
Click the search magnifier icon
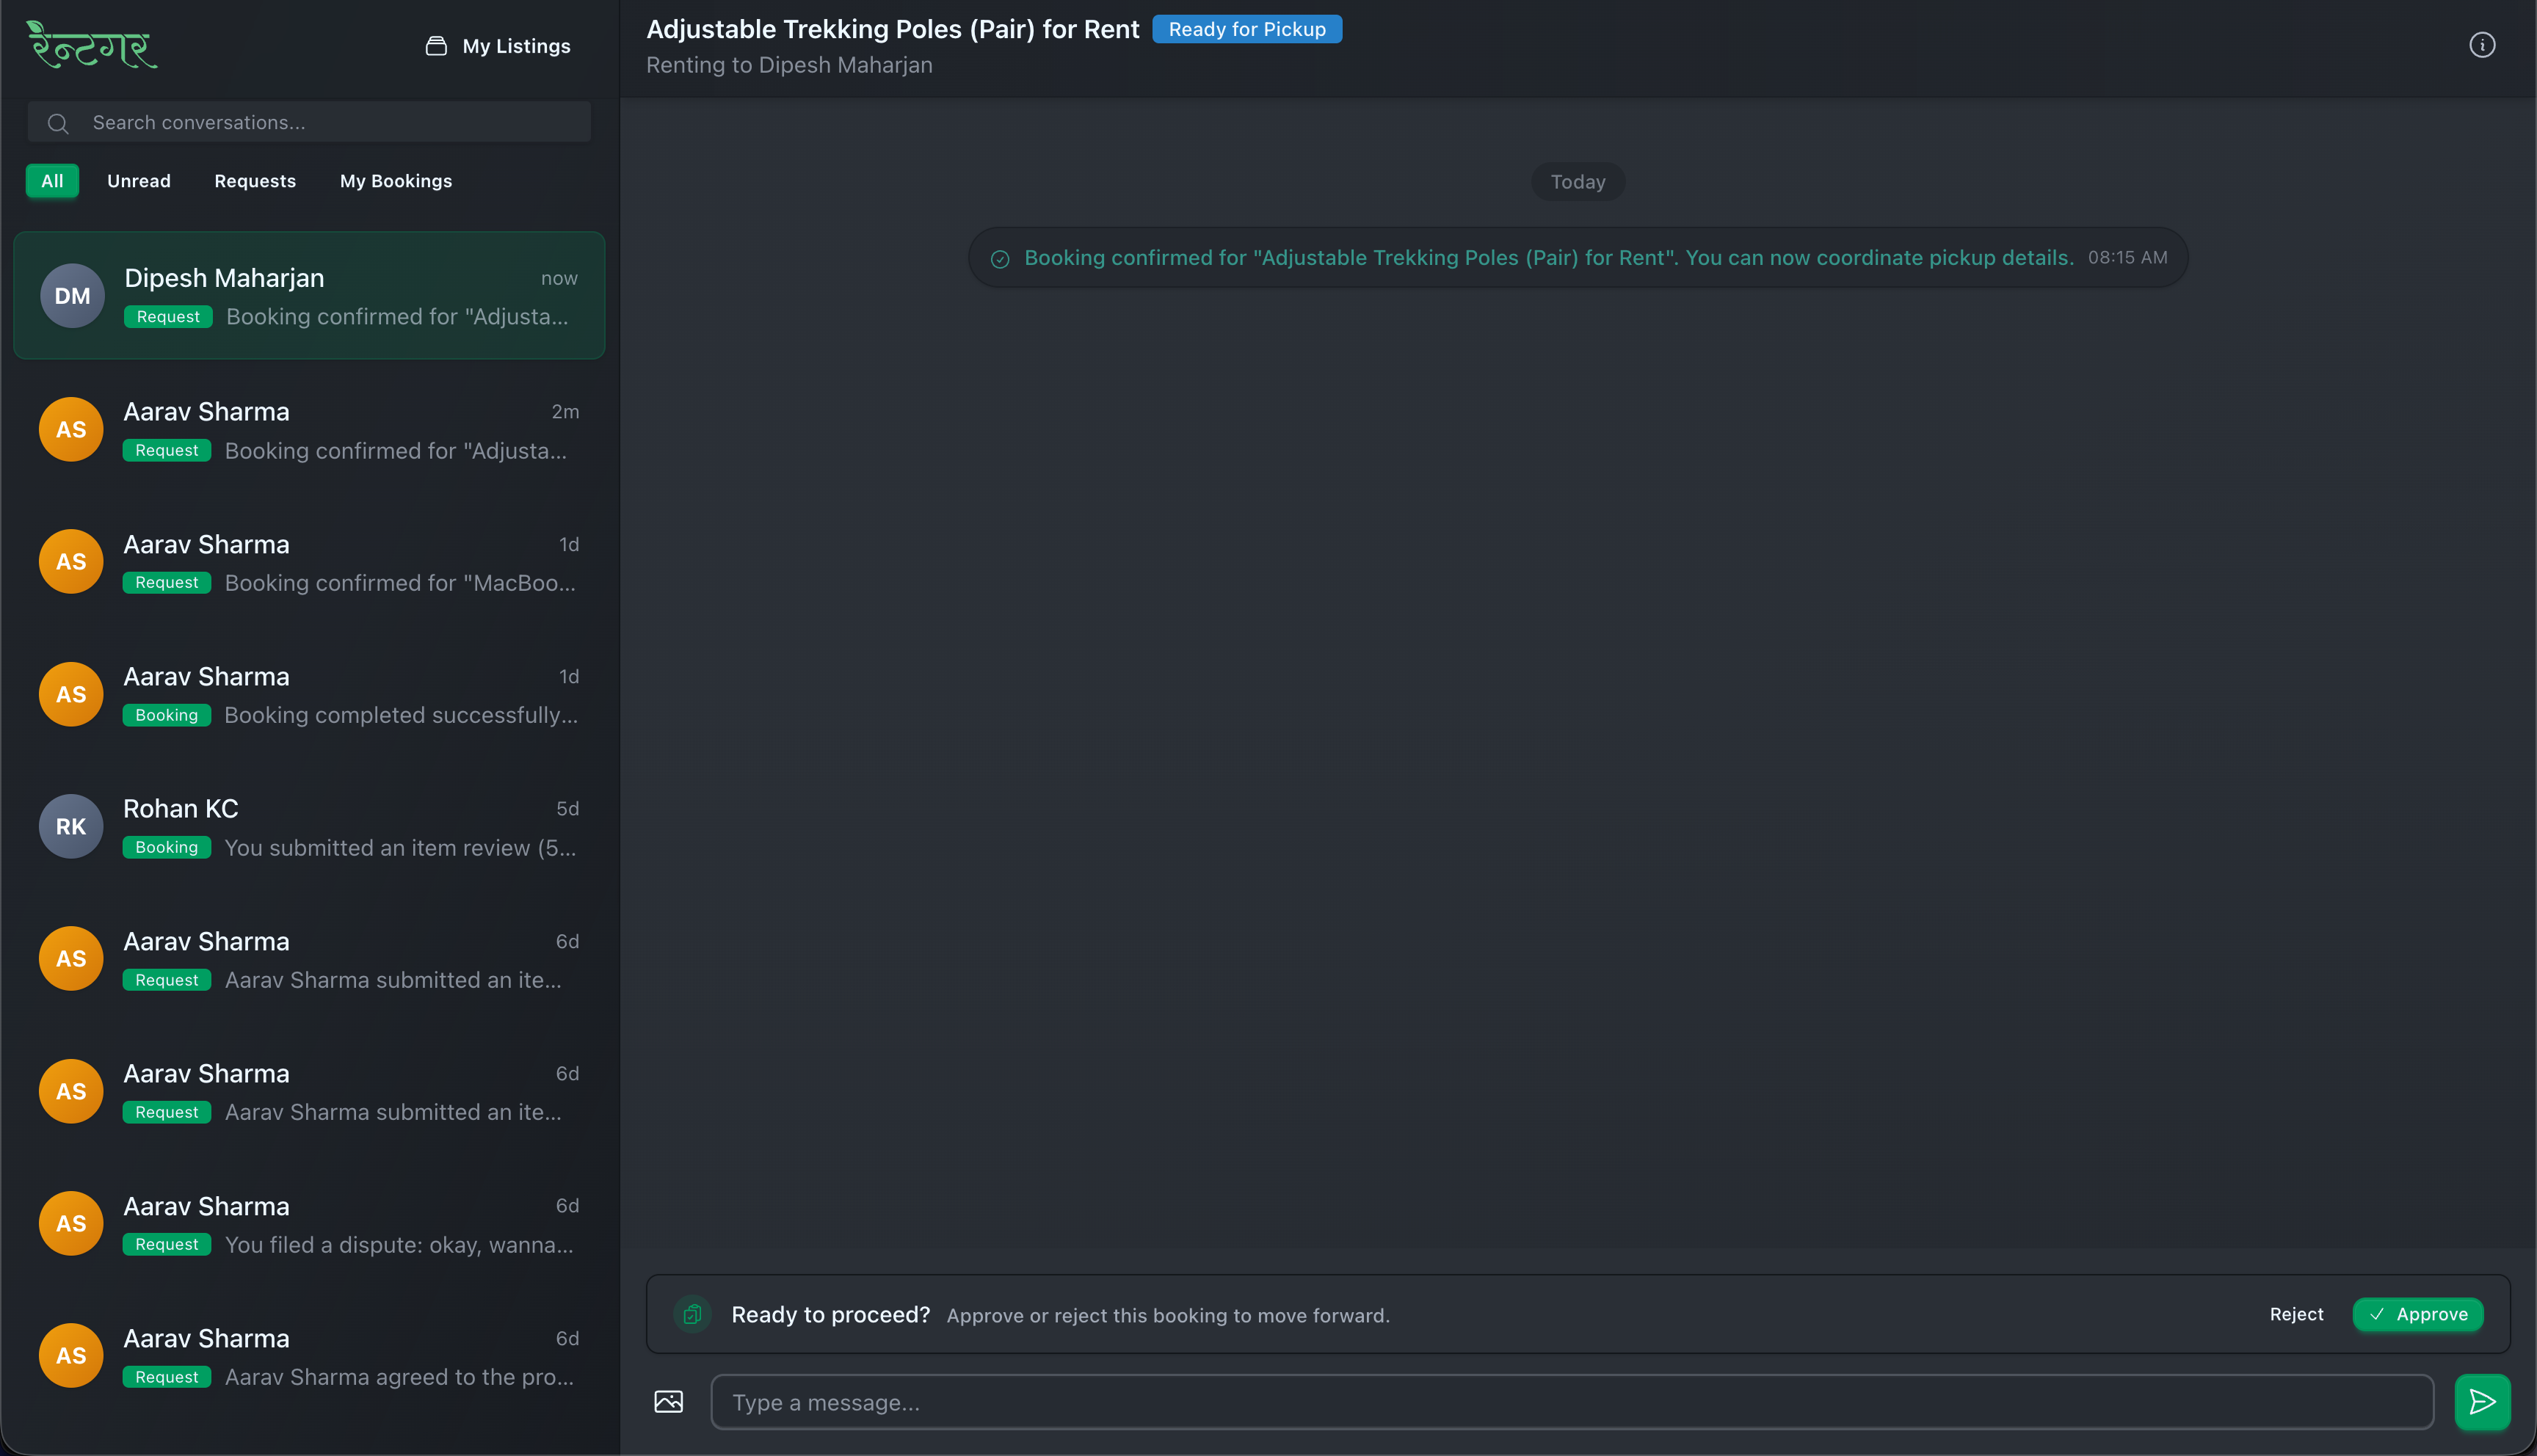pyautogui.click(x=58, y=123)
